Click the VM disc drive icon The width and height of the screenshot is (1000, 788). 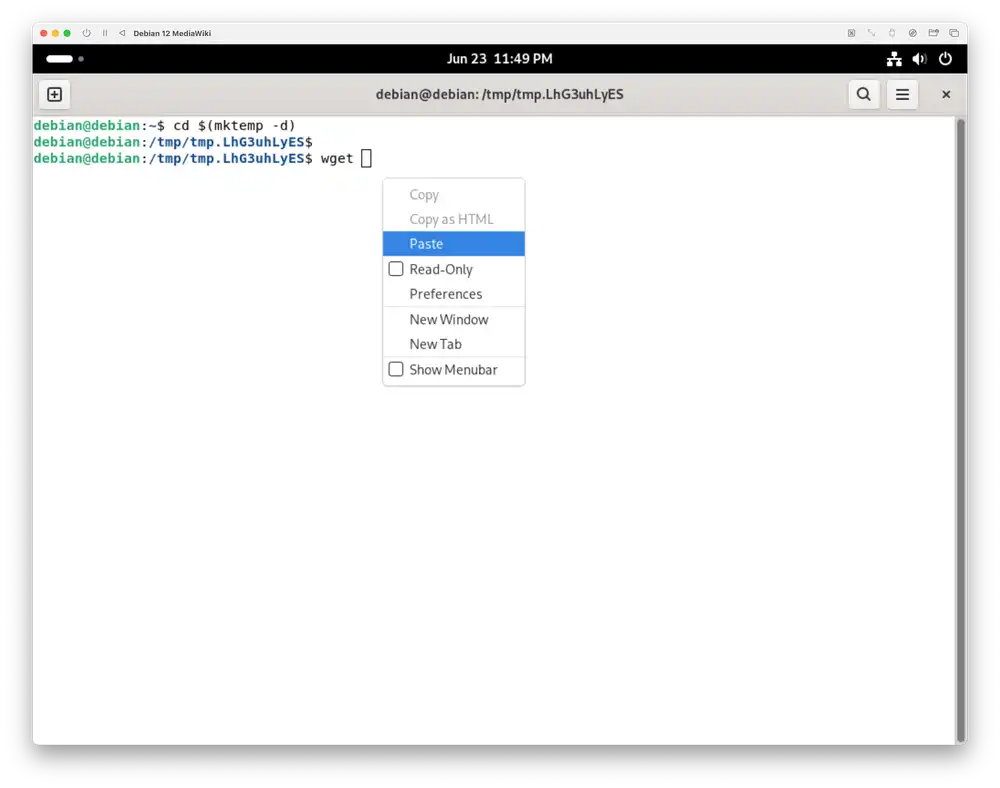coord(913,33)
